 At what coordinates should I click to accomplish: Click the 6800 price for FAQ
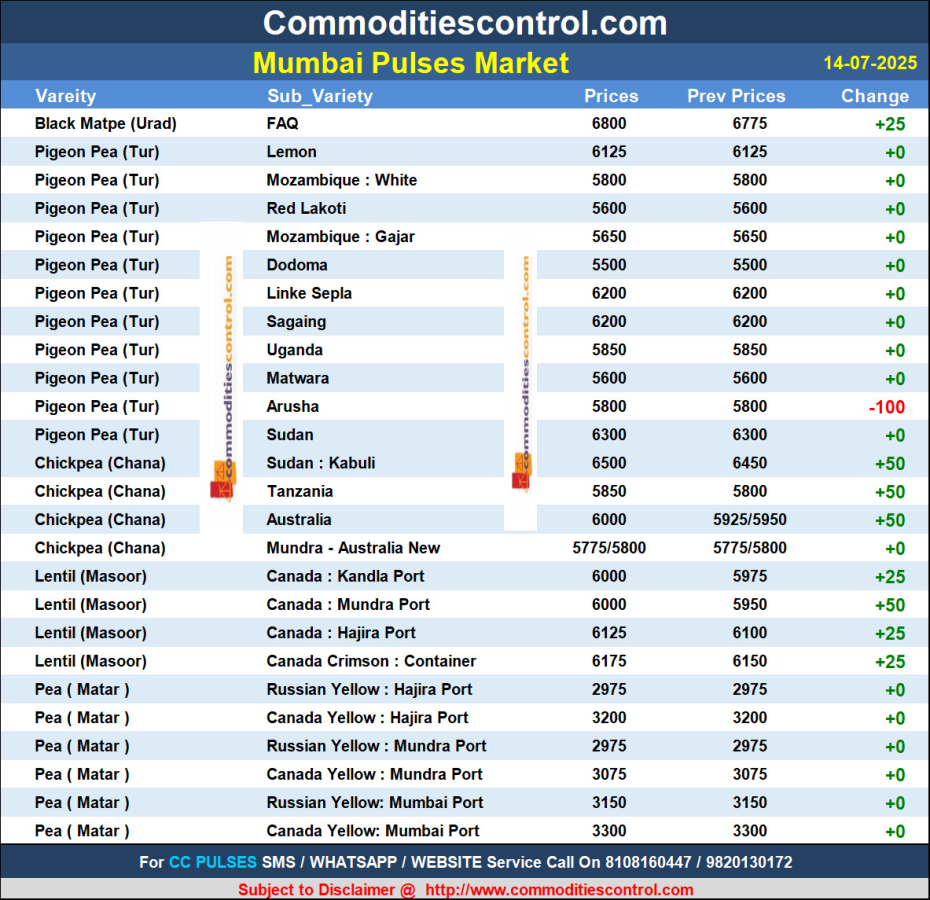click(x=609, y=123)
